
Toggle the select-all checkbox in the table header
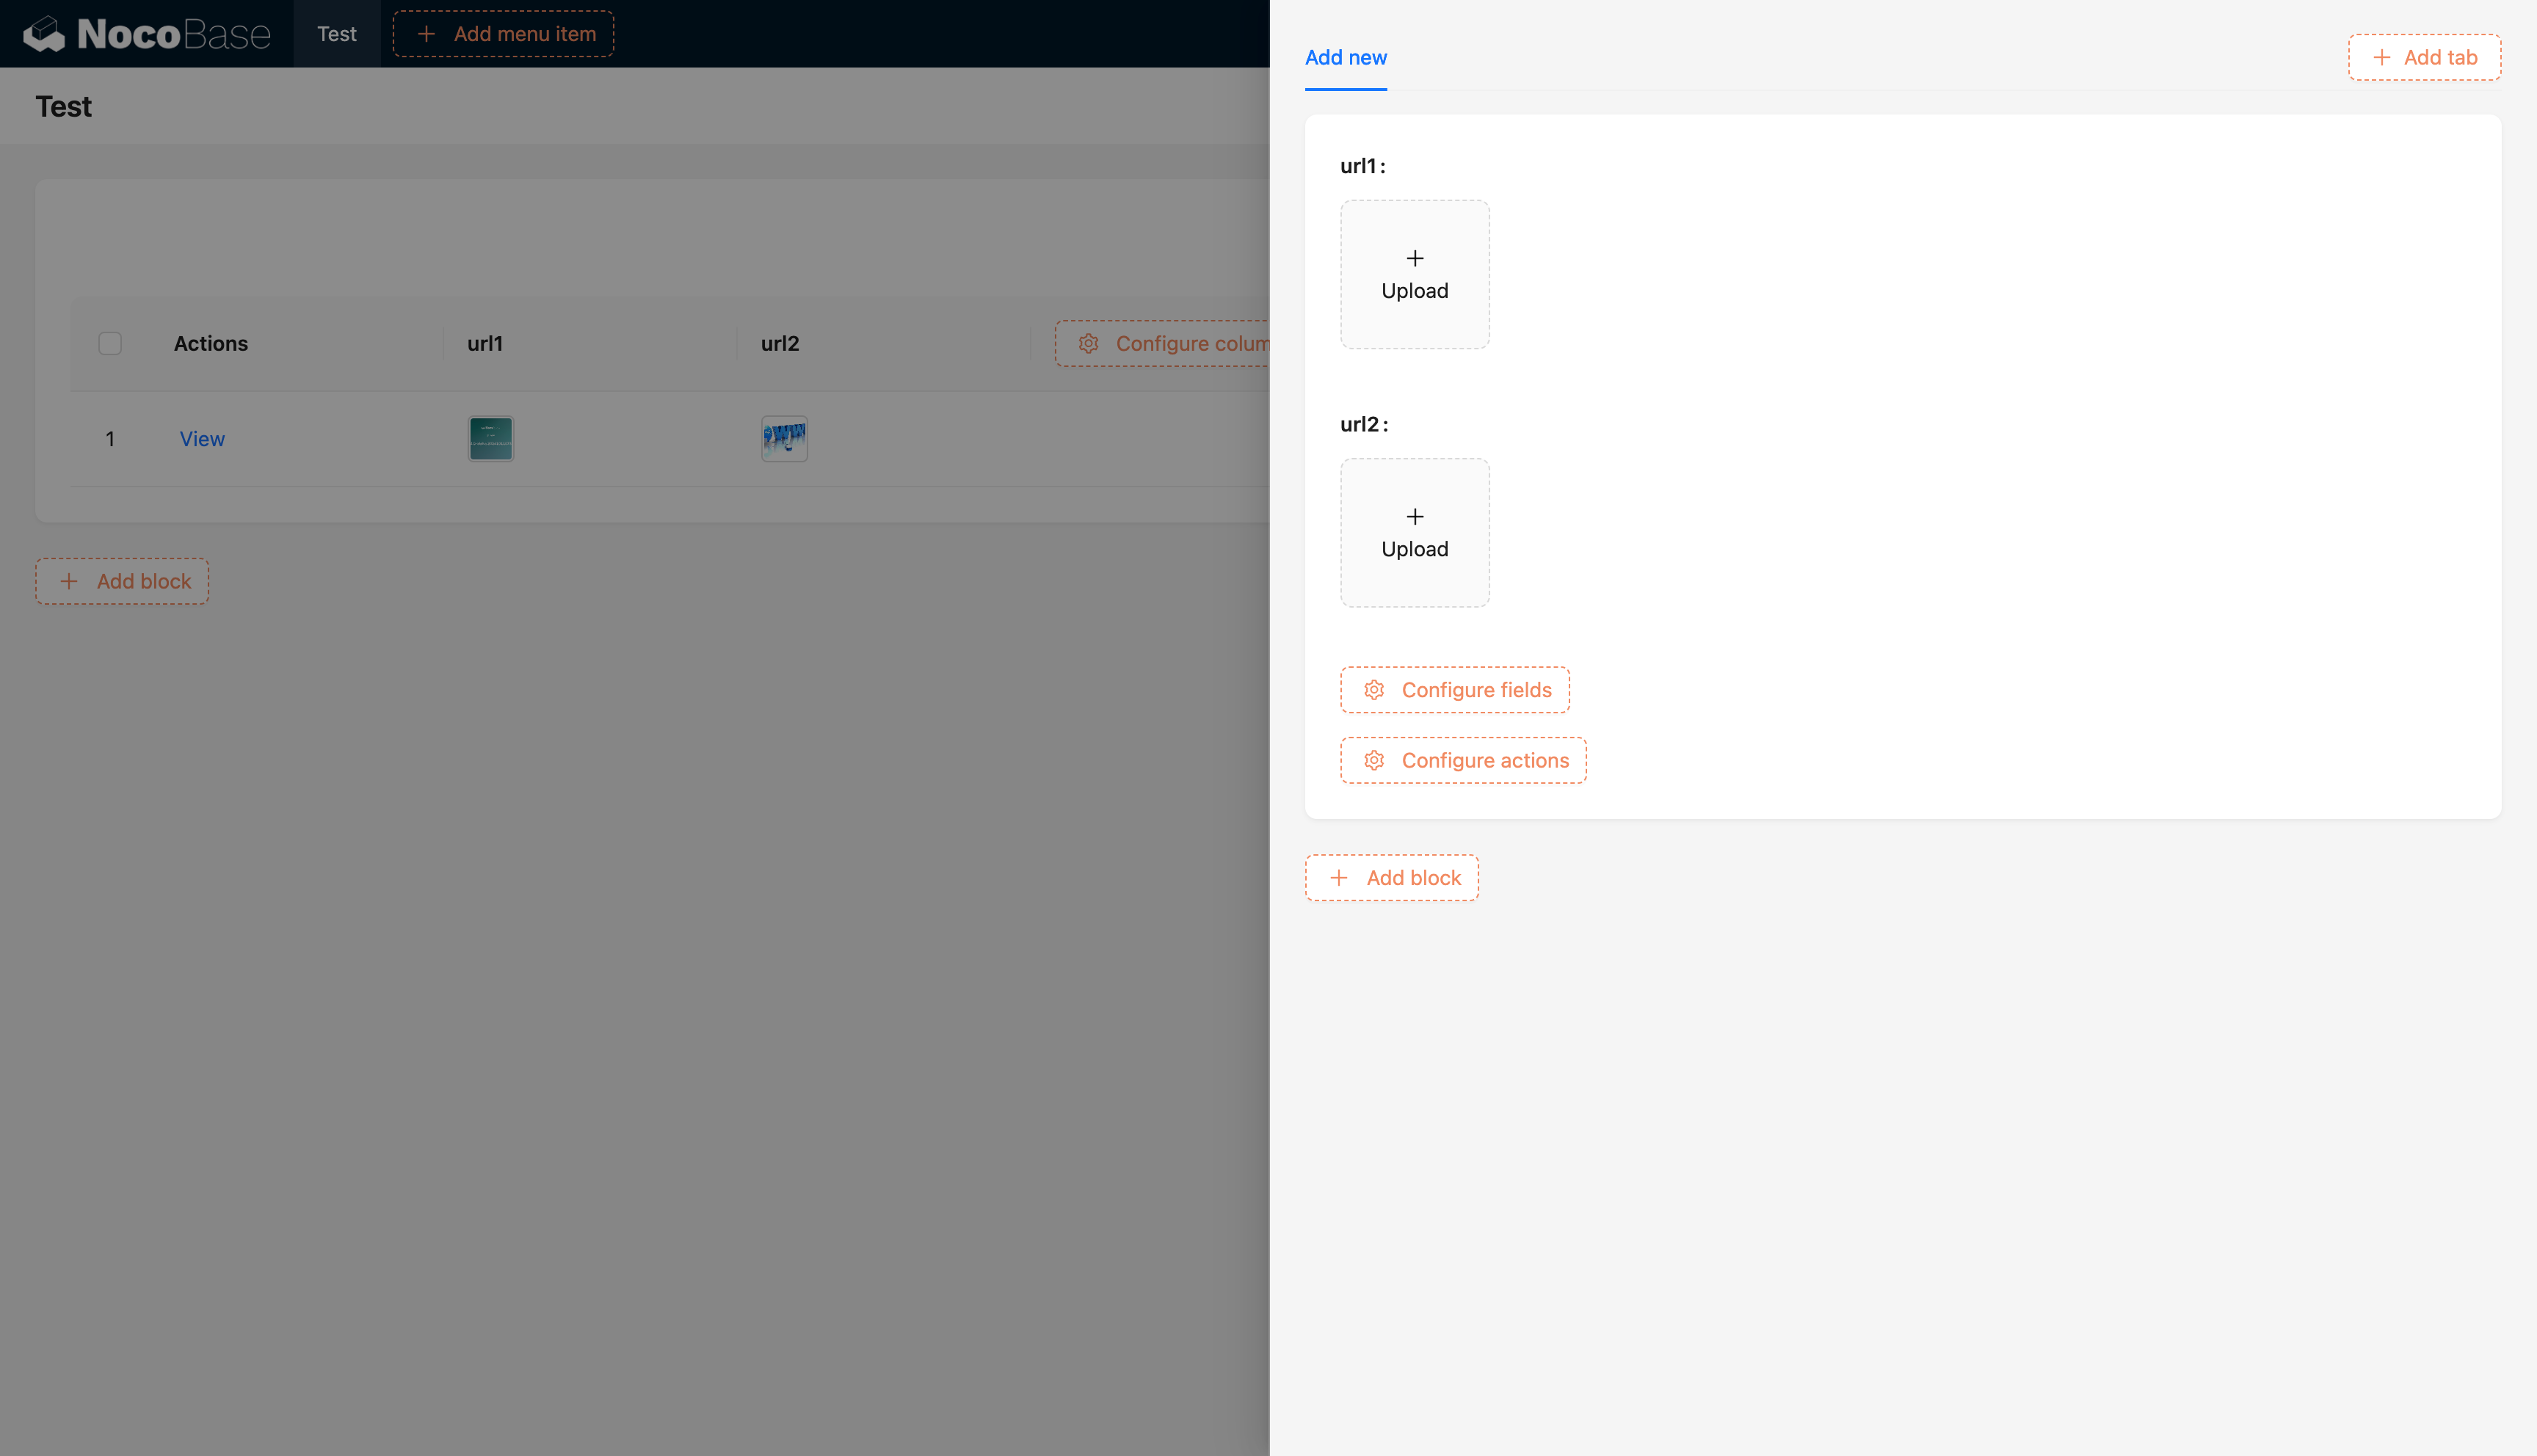pos(110,344)
